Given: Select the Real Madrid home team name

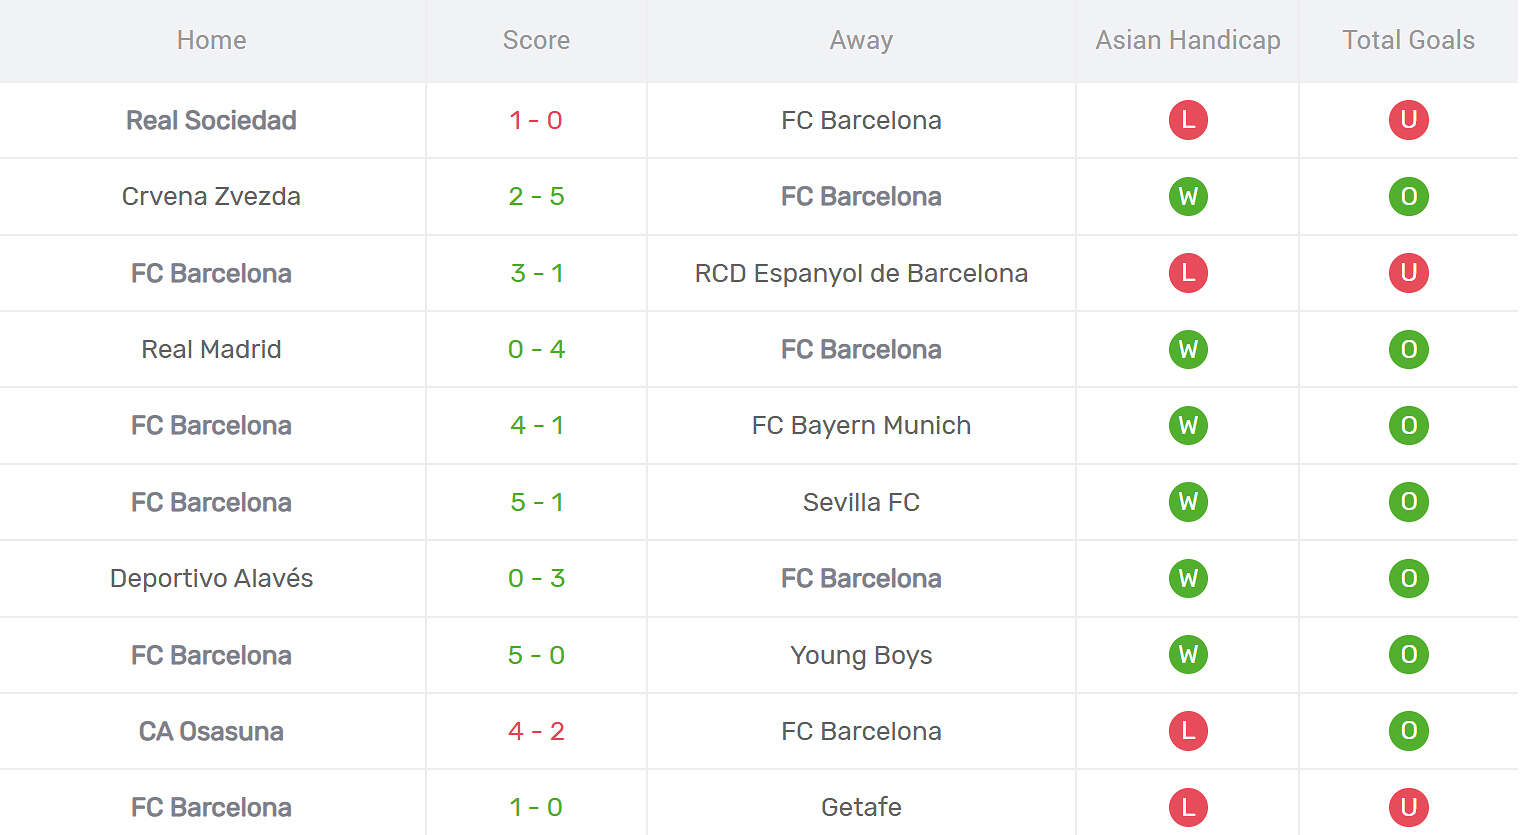Looking at the screenshot, I should [x=211, y=350].
